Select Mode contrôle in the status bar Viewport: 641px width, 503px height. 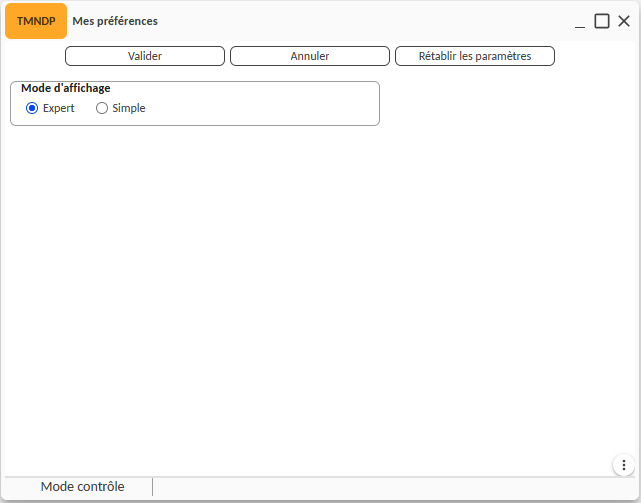pyautogui.click(x=82, y=487)
